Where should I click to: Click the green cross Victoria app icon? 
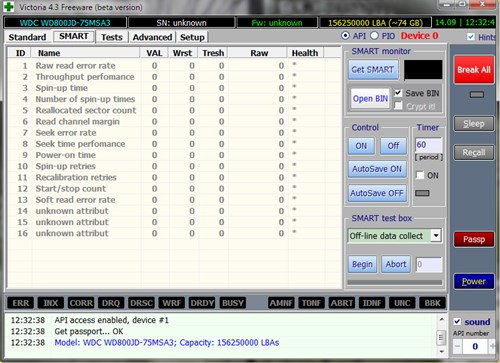[x=9, y=6]
